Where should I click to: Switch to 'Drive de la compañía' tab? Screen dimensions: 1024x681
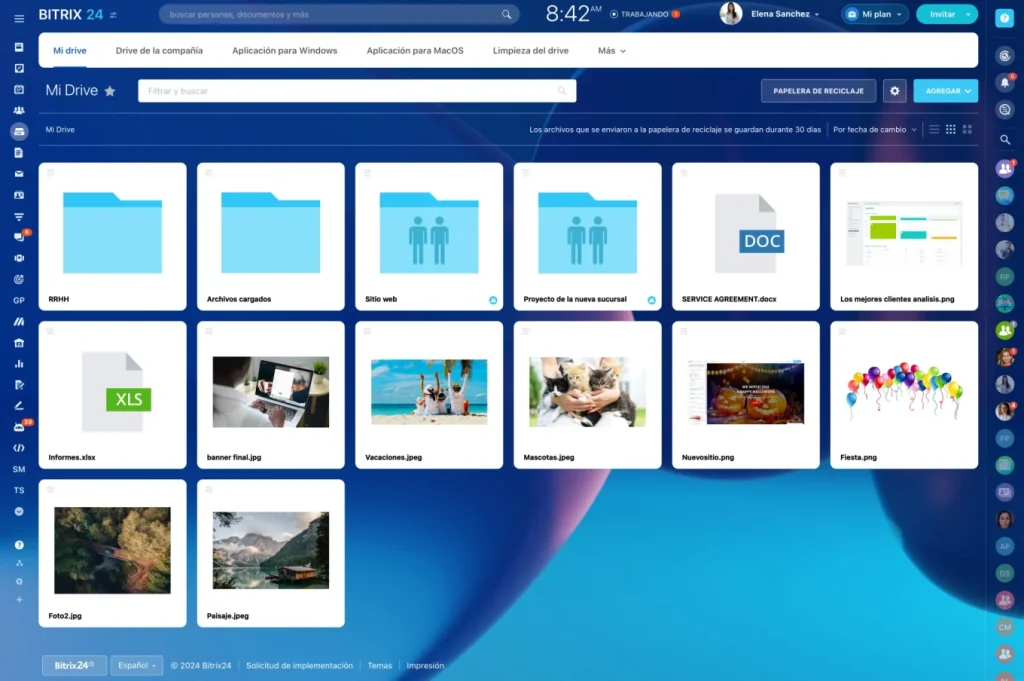pos(159,50)
